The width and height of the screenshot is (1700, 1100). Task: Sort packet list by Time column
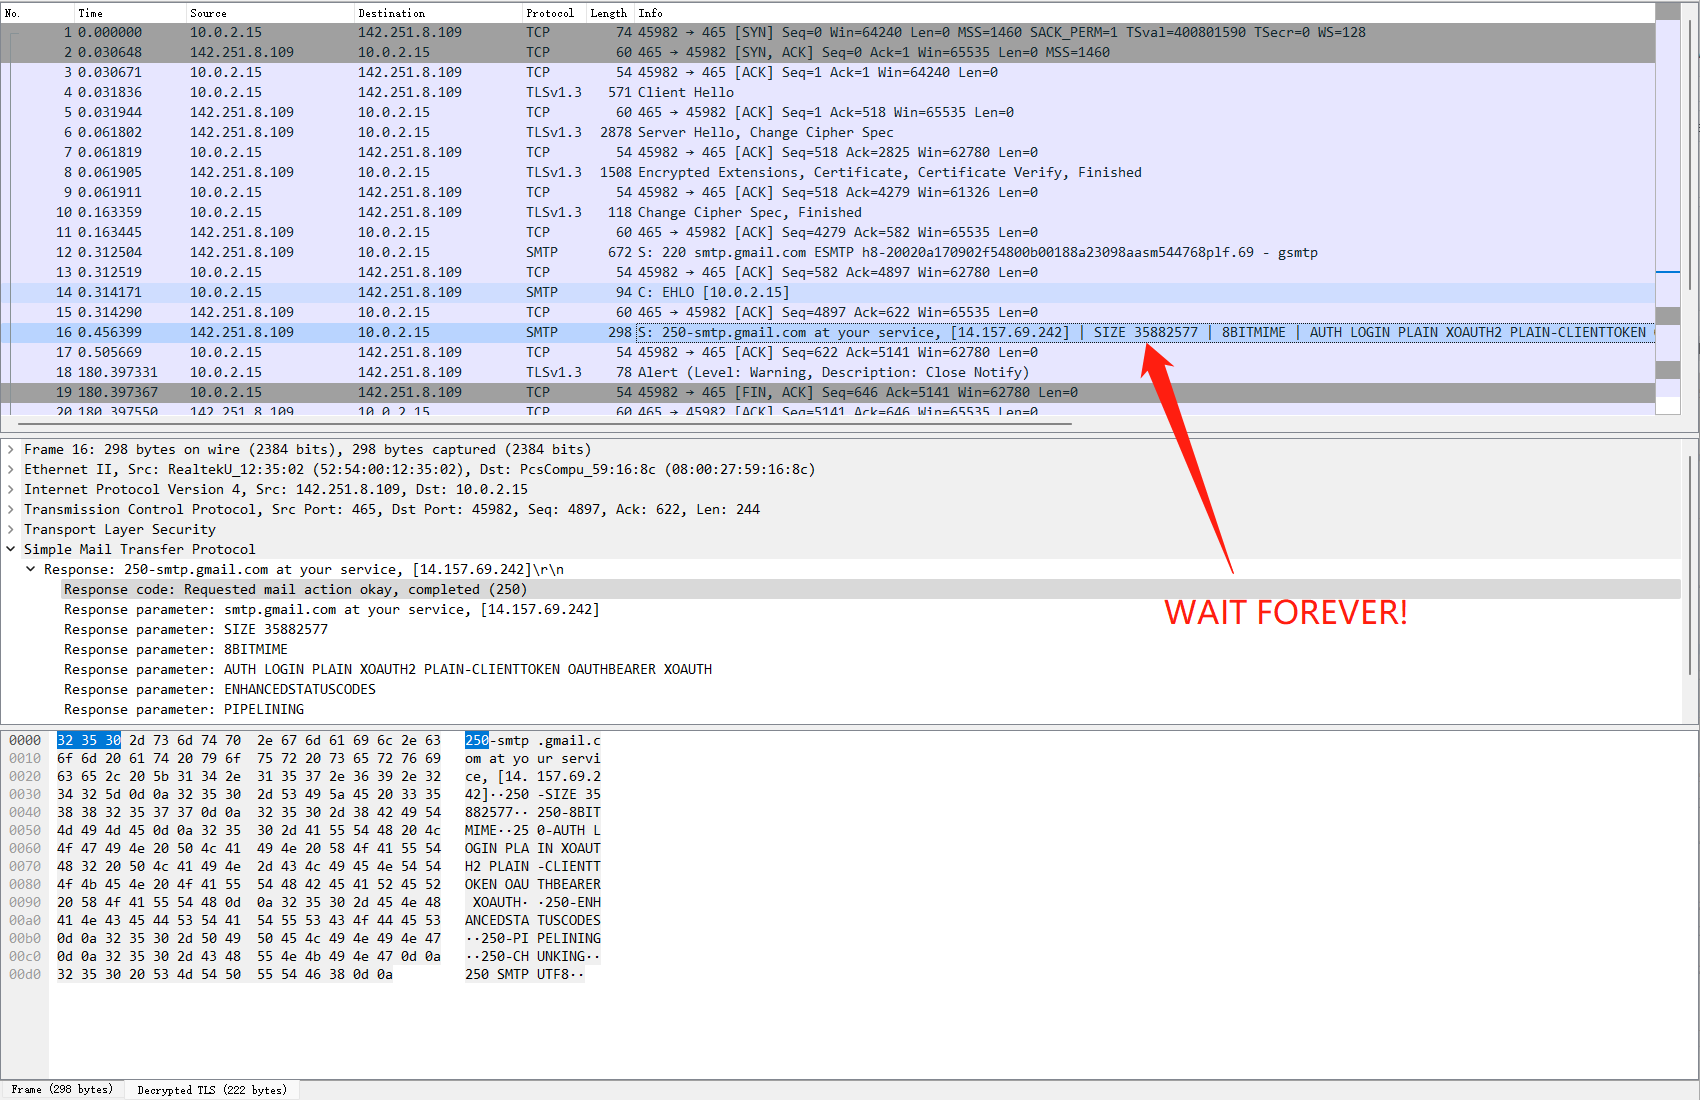tap(131, 13)
